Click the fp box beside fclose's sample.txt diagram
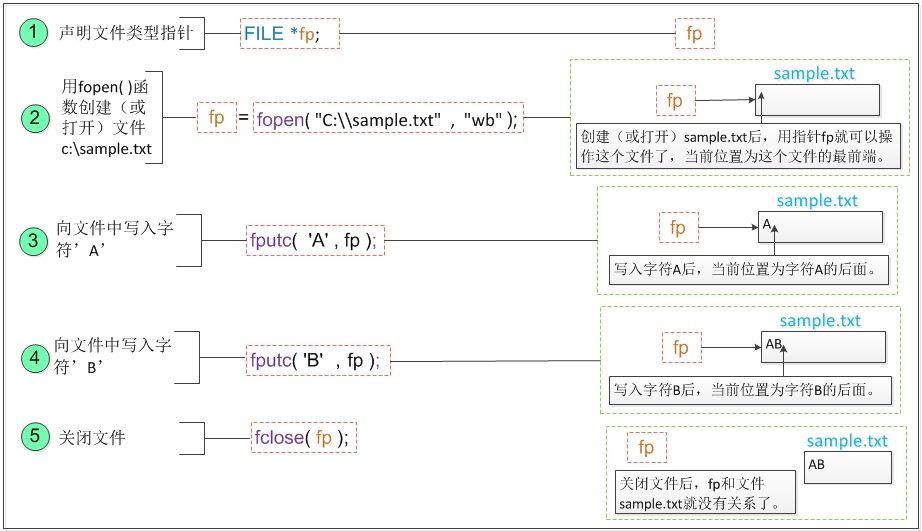The height and width of the screenshot is (531, 922). click(646, 448)
